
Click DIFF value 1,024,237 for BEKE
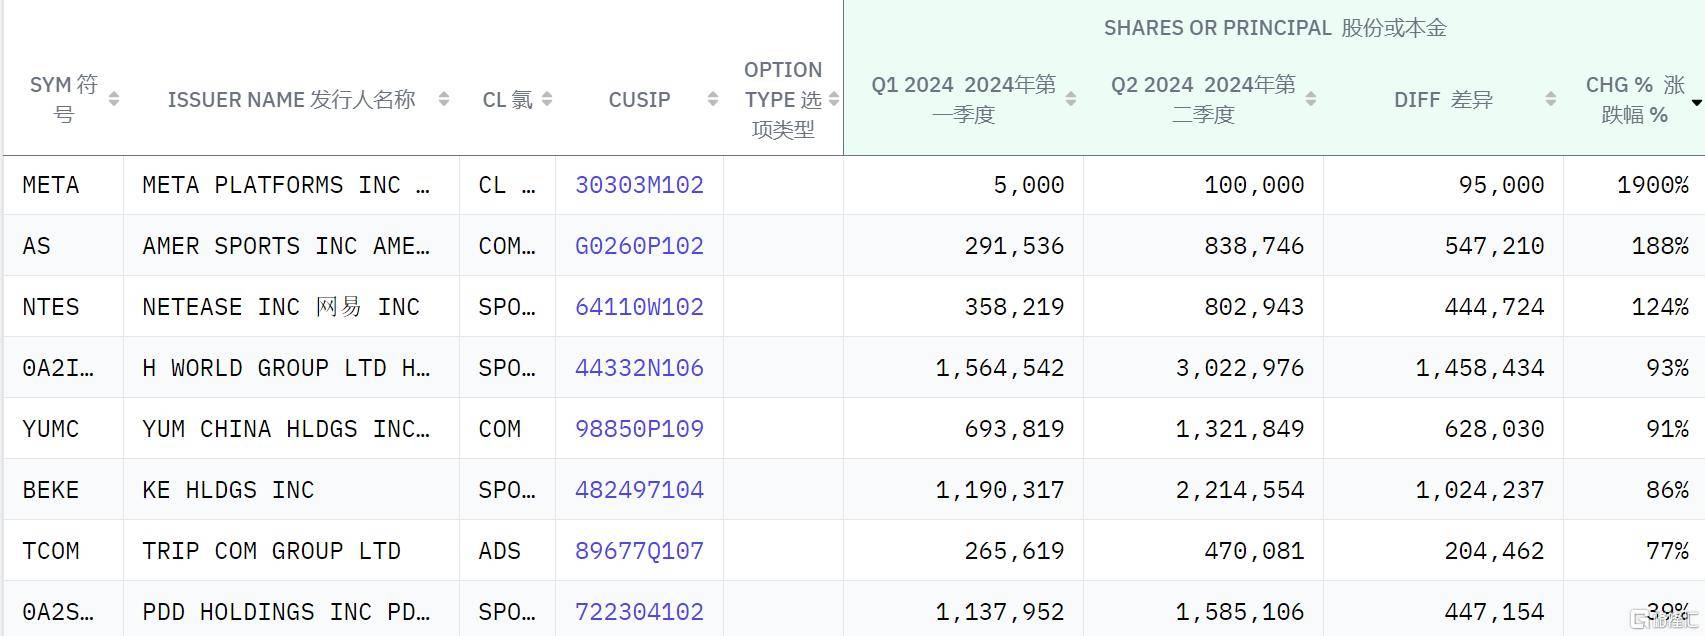[1480, 490]
